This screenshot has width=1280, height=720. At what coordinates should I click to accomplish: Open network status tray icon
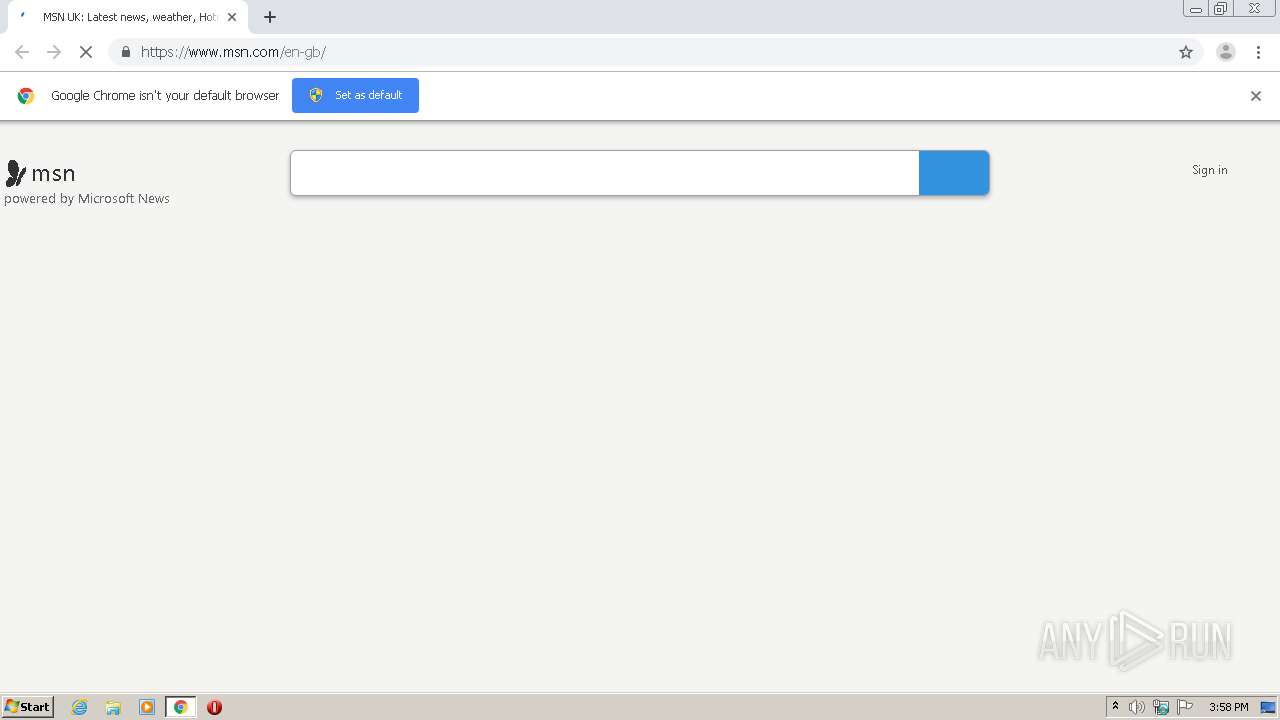tap(1161, 707)
